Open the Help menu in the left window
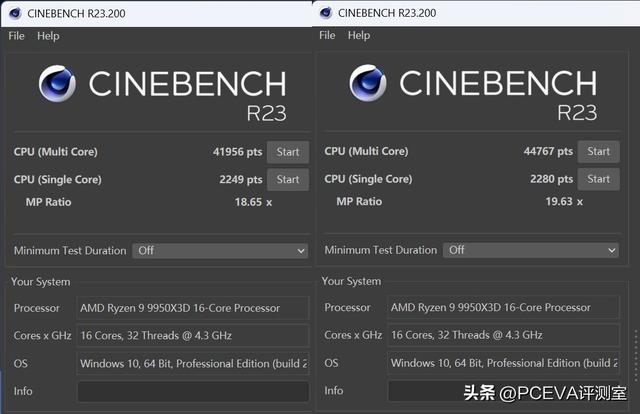The image size is (640, 414). pyautogui.click(x=48, y=36)
